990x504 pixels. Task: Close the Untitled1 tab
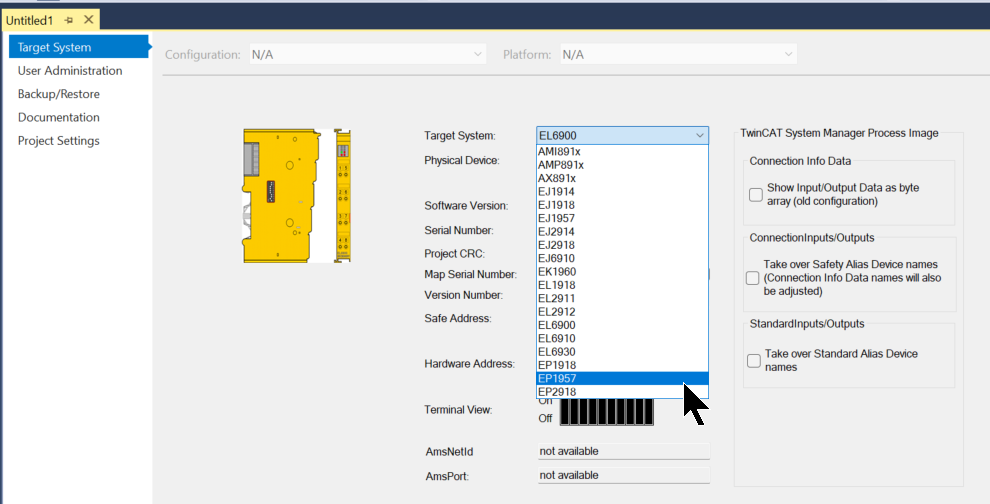[89, 20]
